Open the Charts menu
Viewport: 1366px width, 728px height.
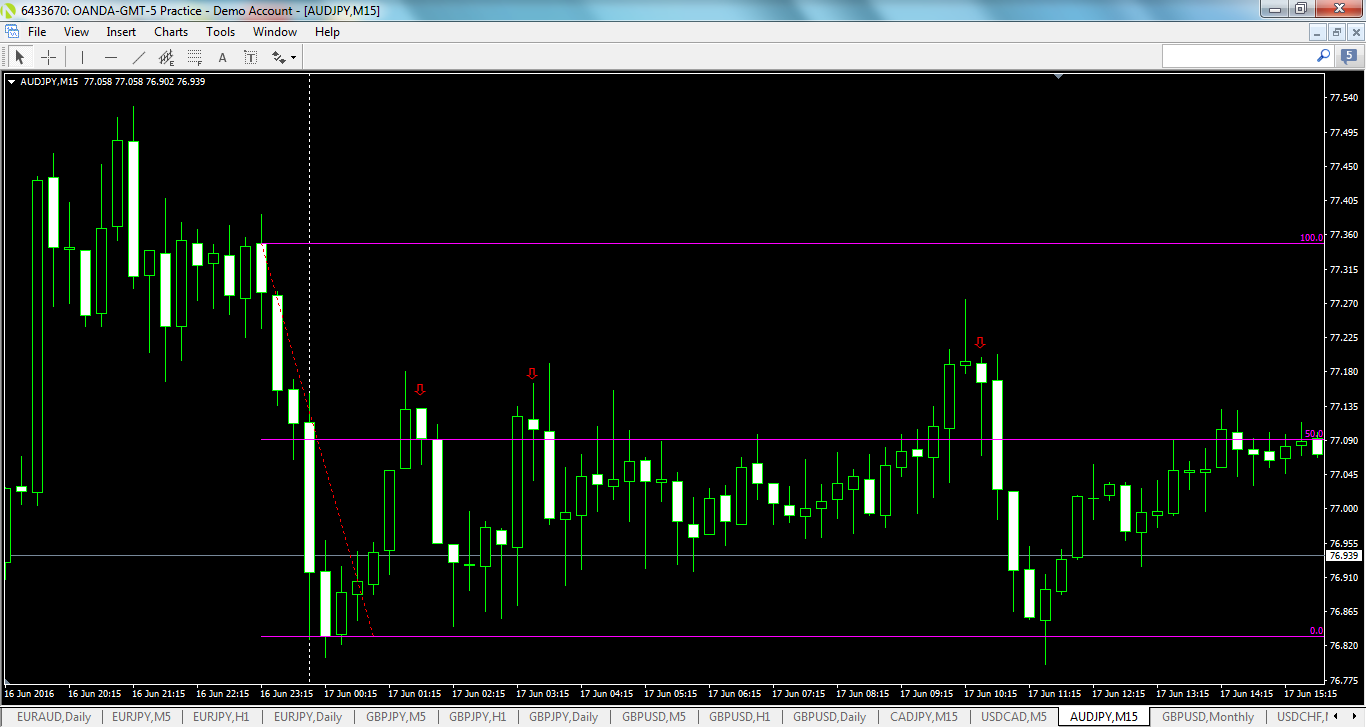tap(170, 31)
